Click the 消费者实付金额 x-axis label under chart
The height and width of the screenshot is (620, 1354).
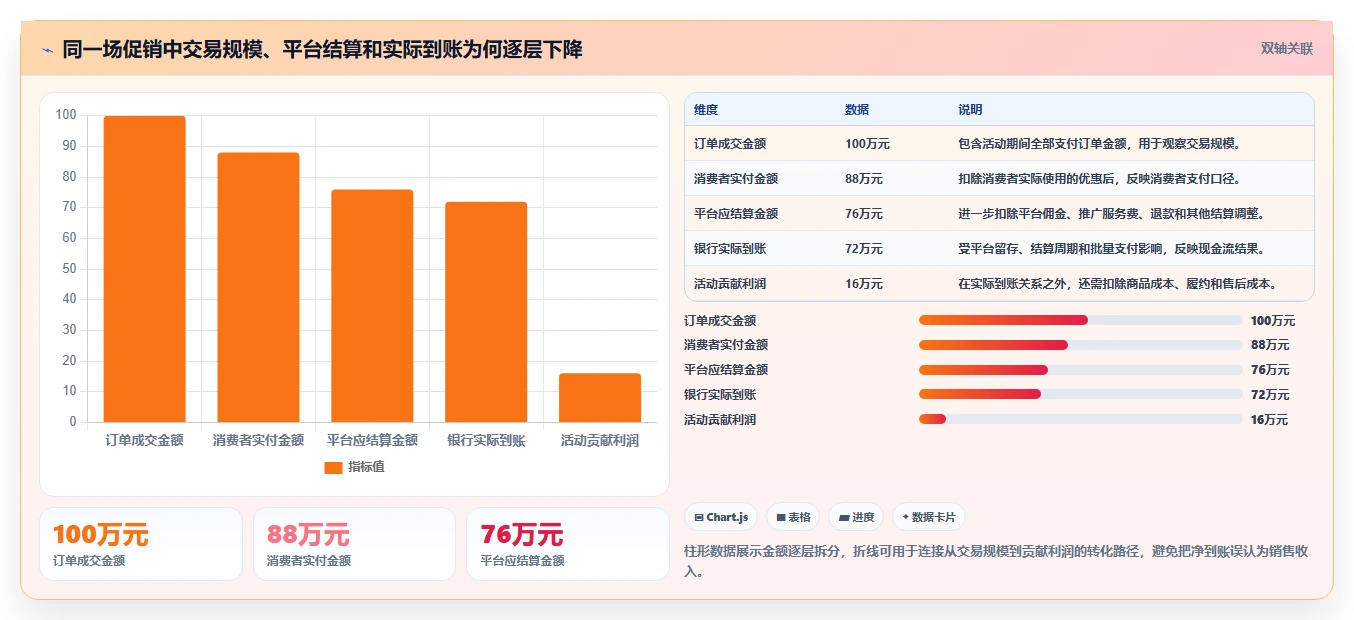(258, 440)
